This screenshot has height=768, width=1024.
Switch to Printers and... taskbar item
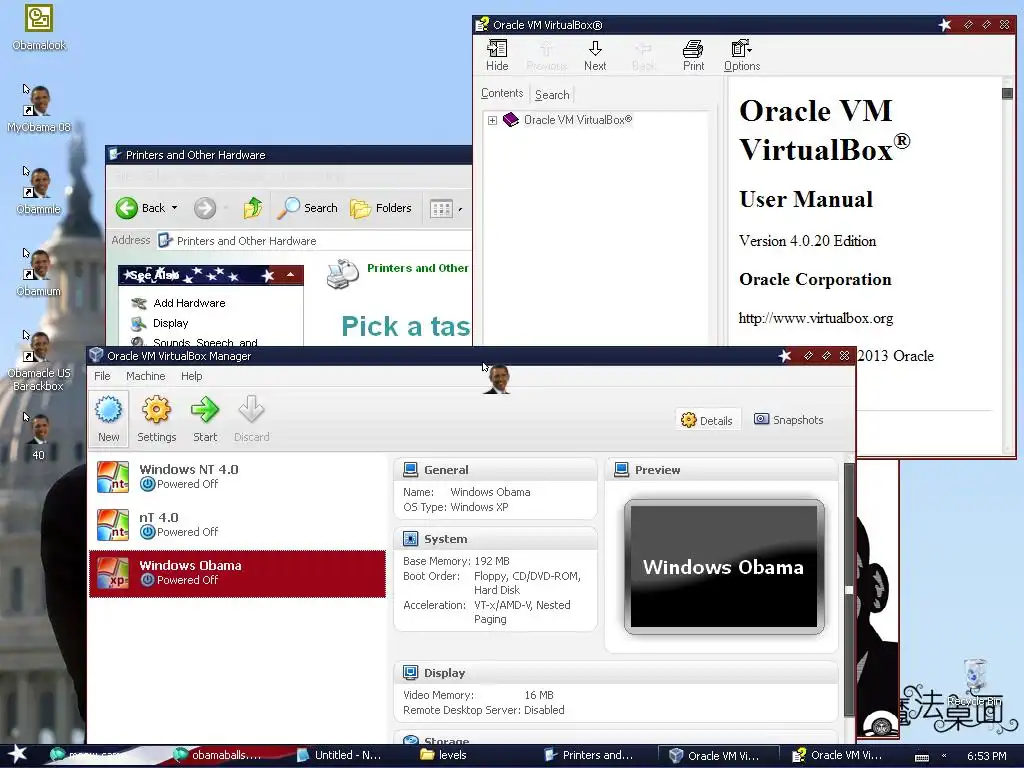(590, 755)
